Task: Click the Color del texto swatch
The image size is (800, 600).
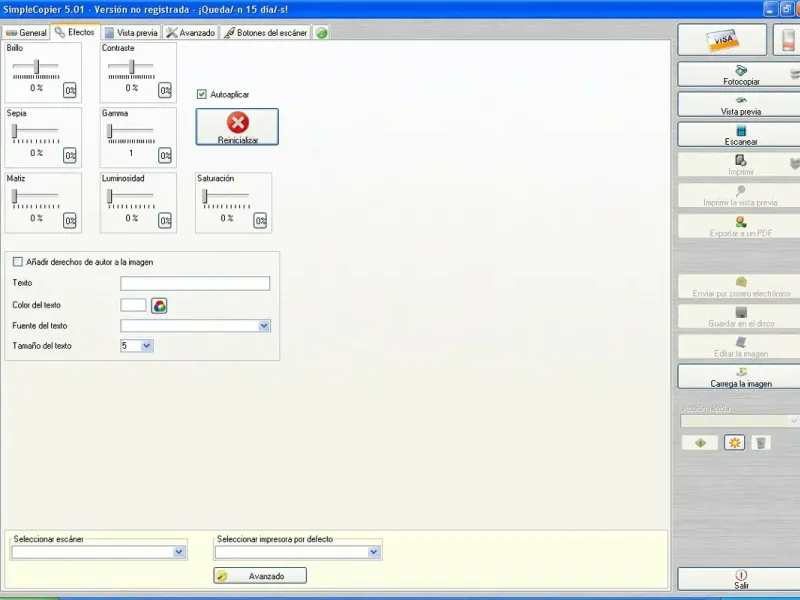Action: pos(133,305)
